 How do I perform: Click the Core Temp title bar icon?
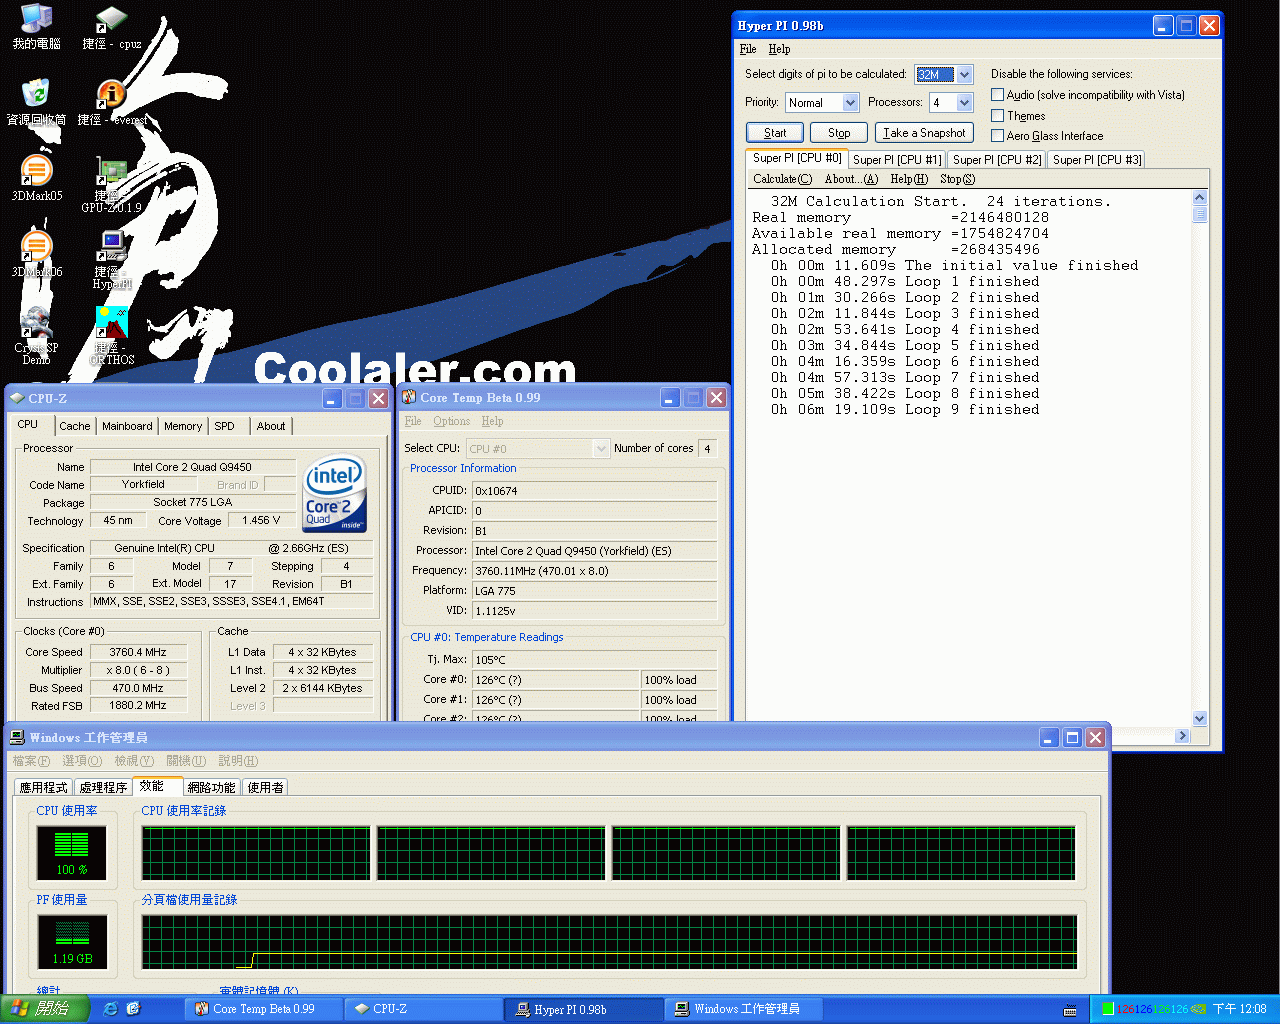(409, 398)
